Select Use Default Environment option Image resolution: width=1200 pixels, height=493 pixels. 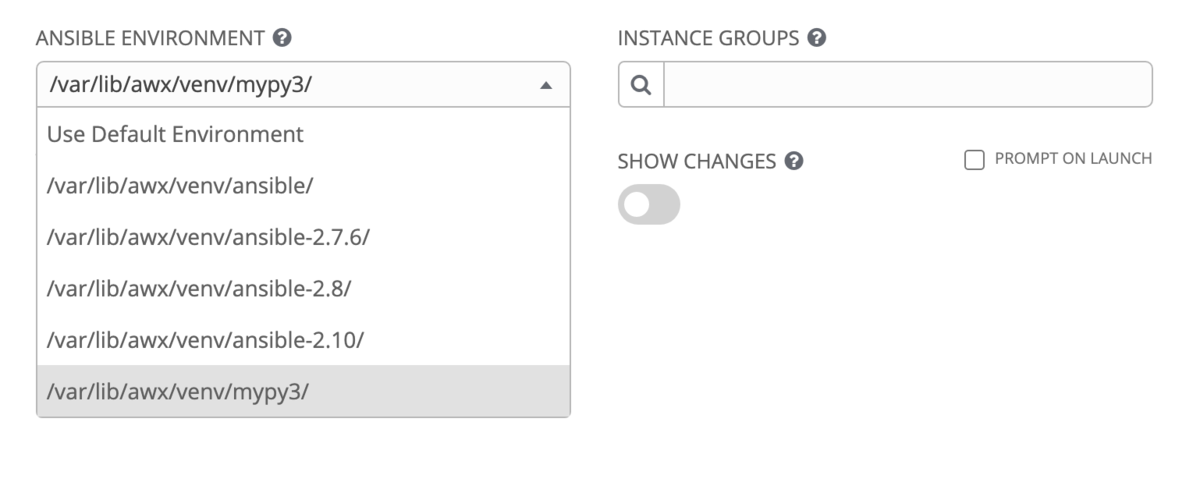coord(303,133)
